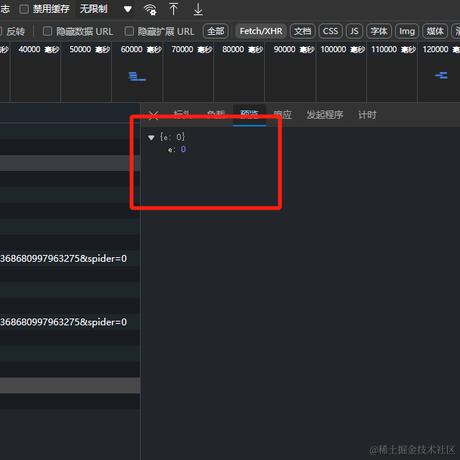Collapse the {e: 0} object triangle
460x460 pixels.
point(151,137)
